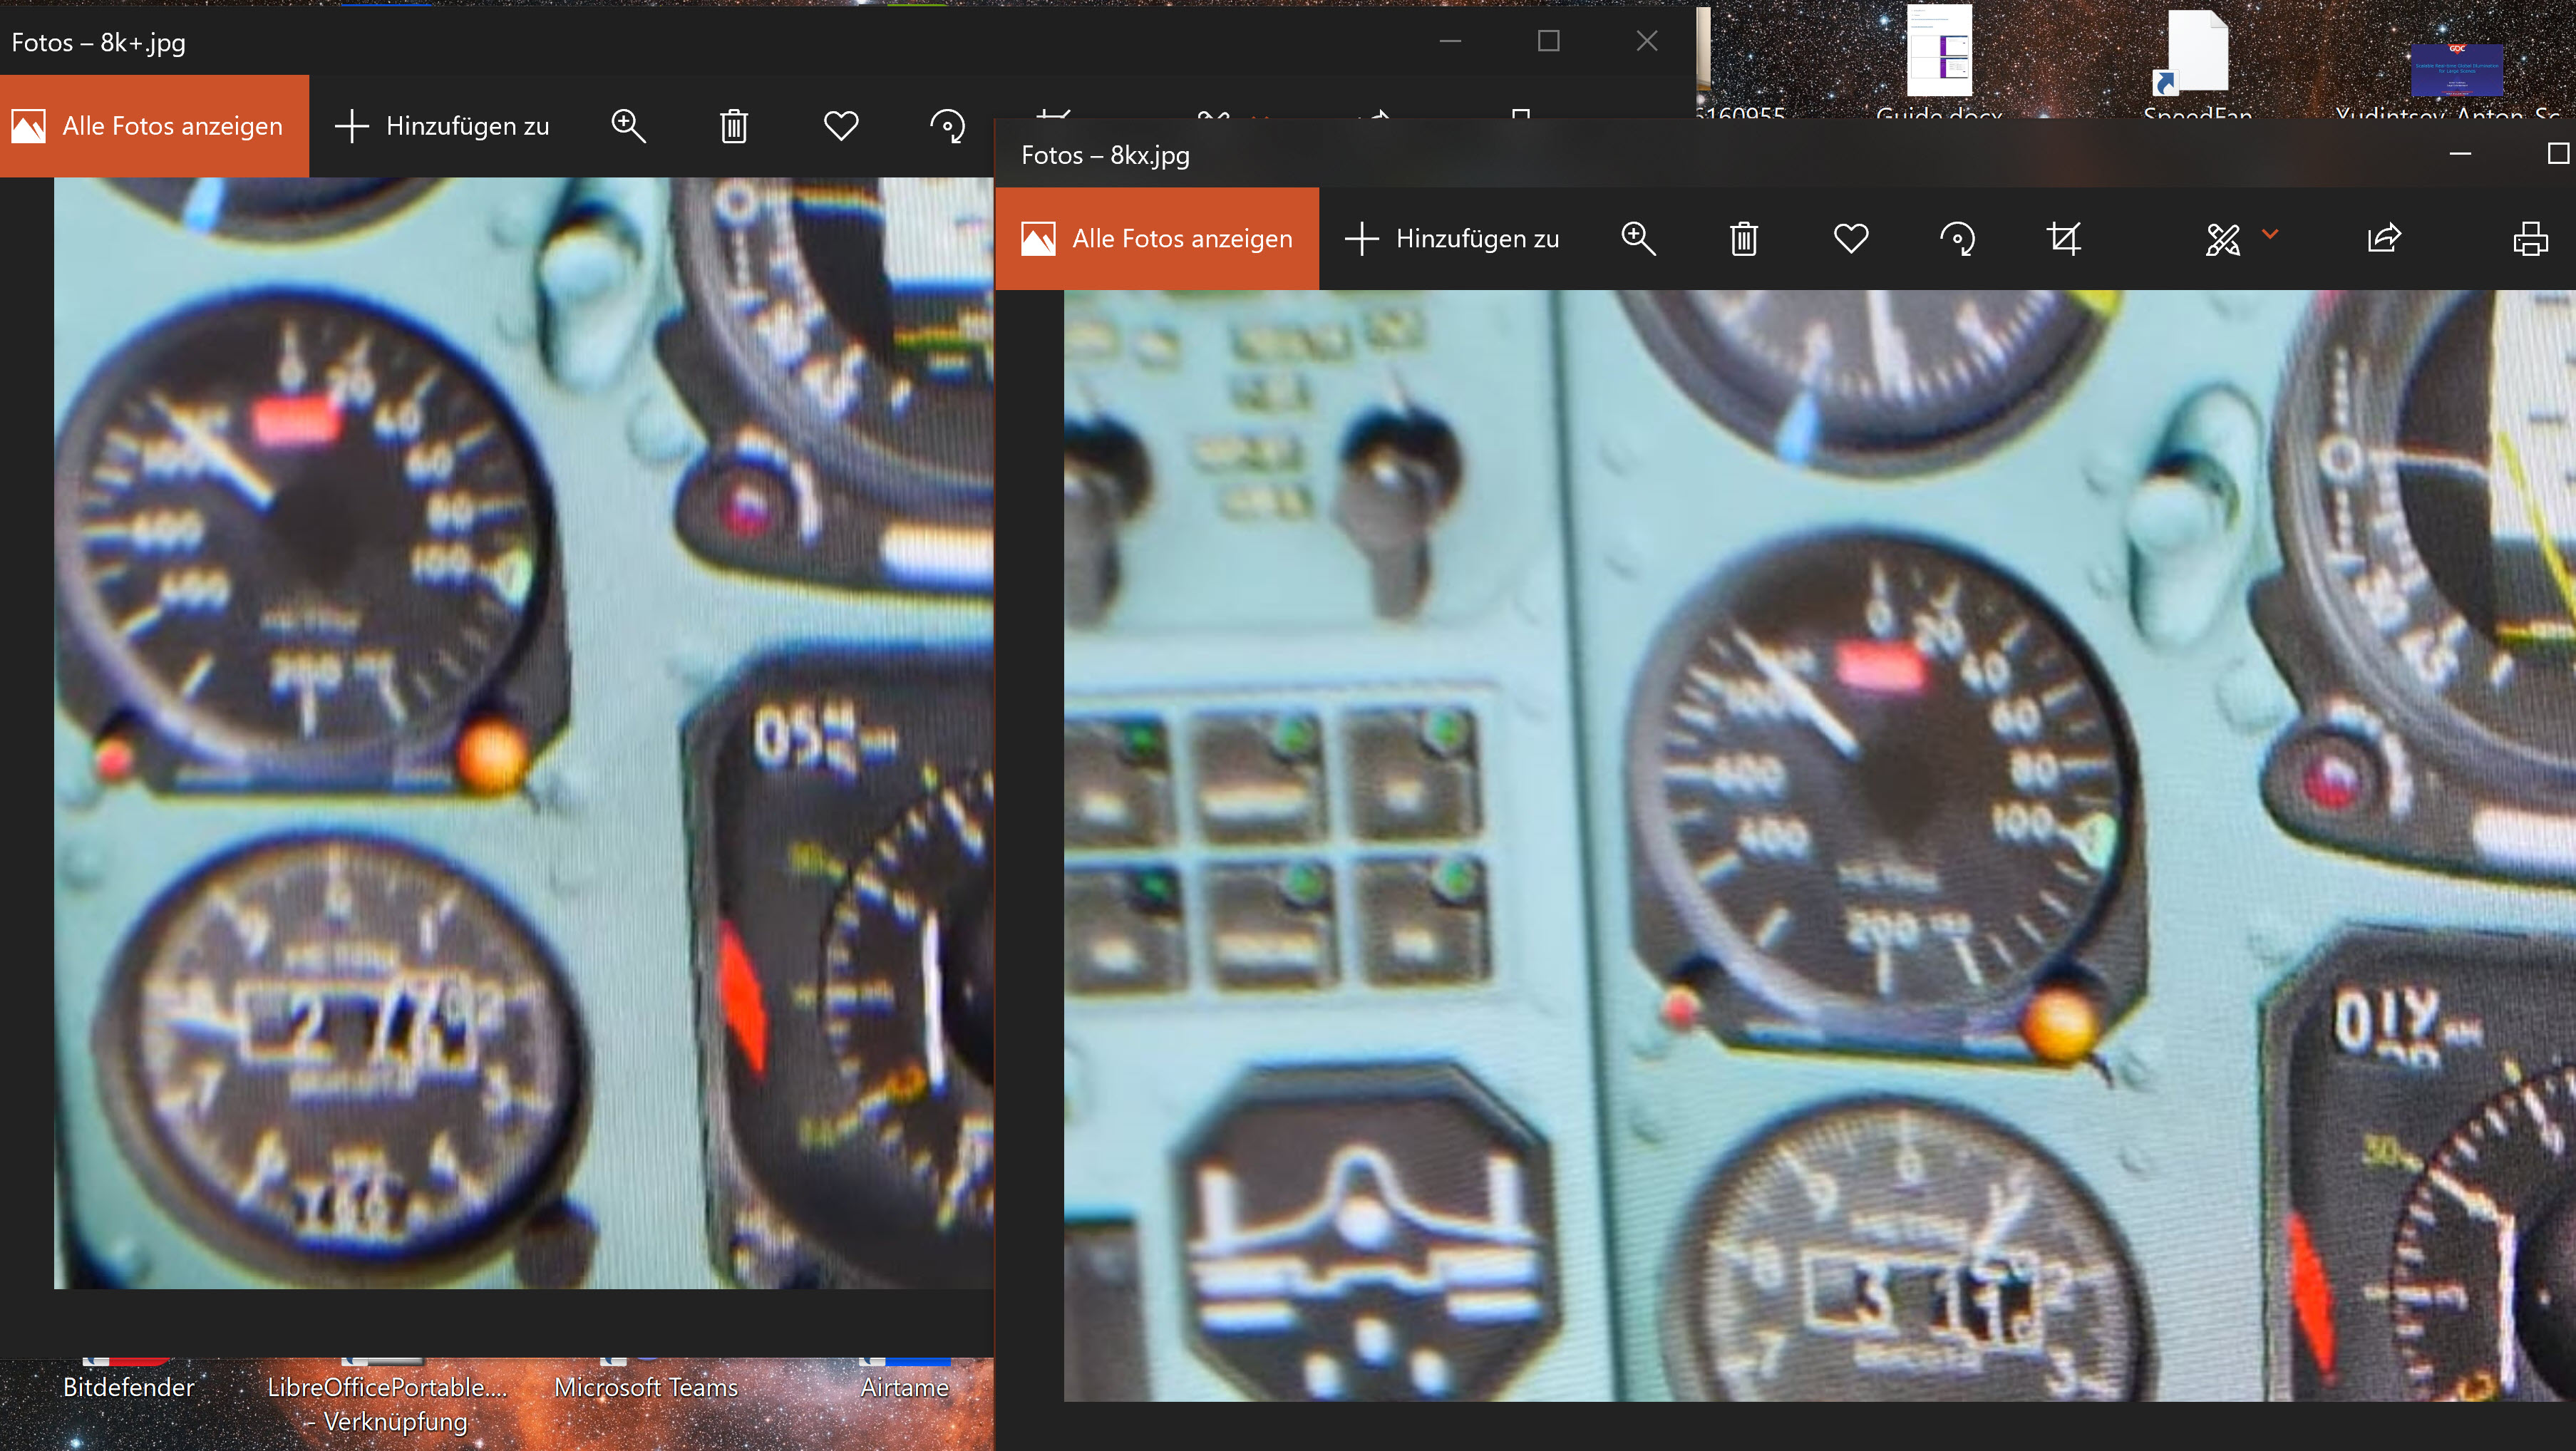Click delete trash icon in 8kx.jpg window
Screen dimensions: 2576x1451
1744,239
